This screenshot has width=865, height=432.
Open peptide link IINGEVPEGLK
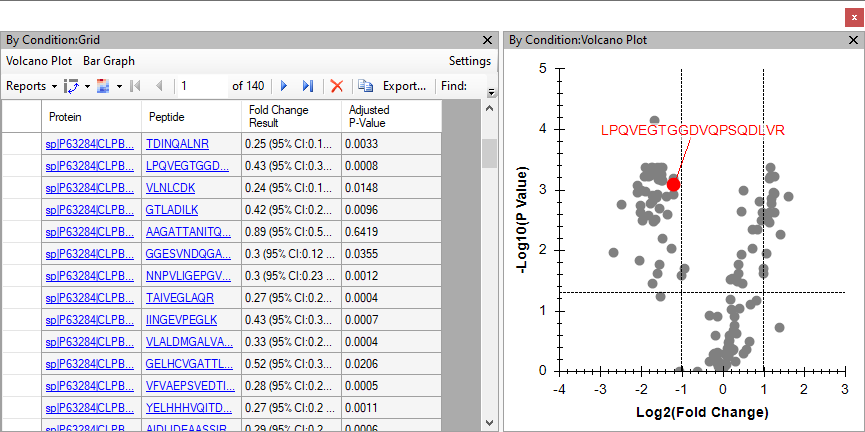(182, 320)
